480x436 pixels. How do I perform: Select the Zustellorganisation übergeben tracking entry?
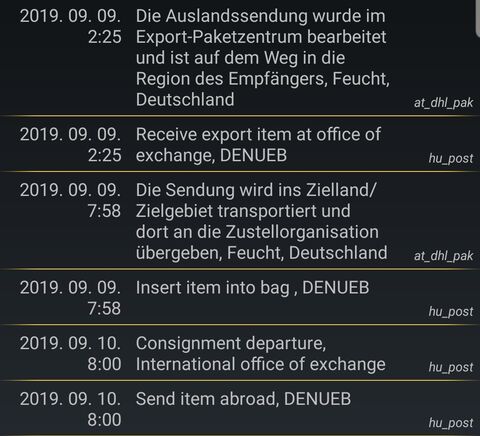pos(240,221)
